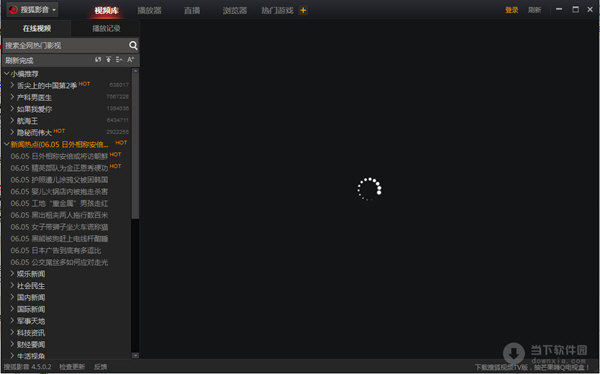
Task: Switch to the 视频库 tab
Action: (x=106, y=11)
